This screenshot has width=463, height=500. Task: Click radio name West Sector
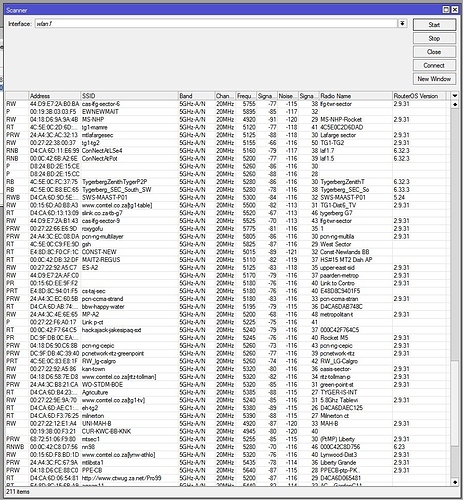click(335, 244)
